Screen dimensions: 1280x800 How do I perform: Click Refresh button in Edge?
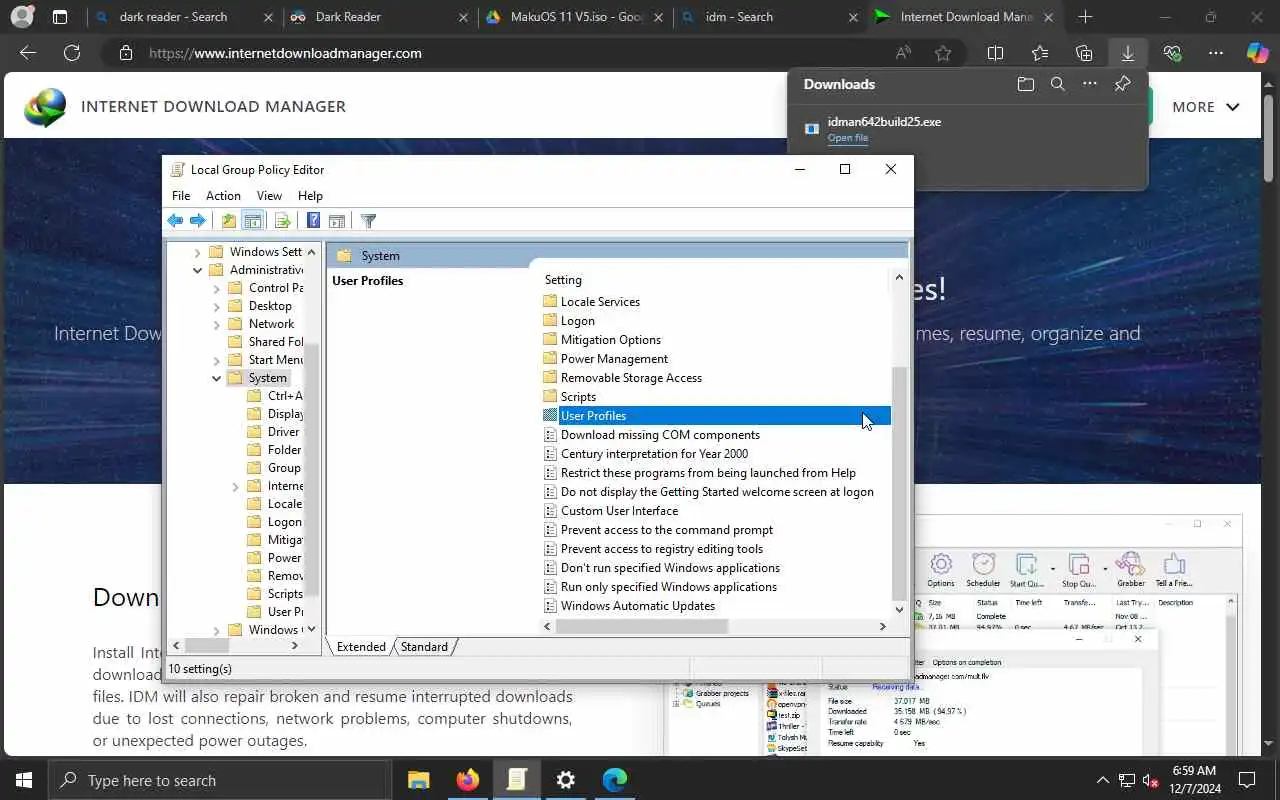[72, 53]
